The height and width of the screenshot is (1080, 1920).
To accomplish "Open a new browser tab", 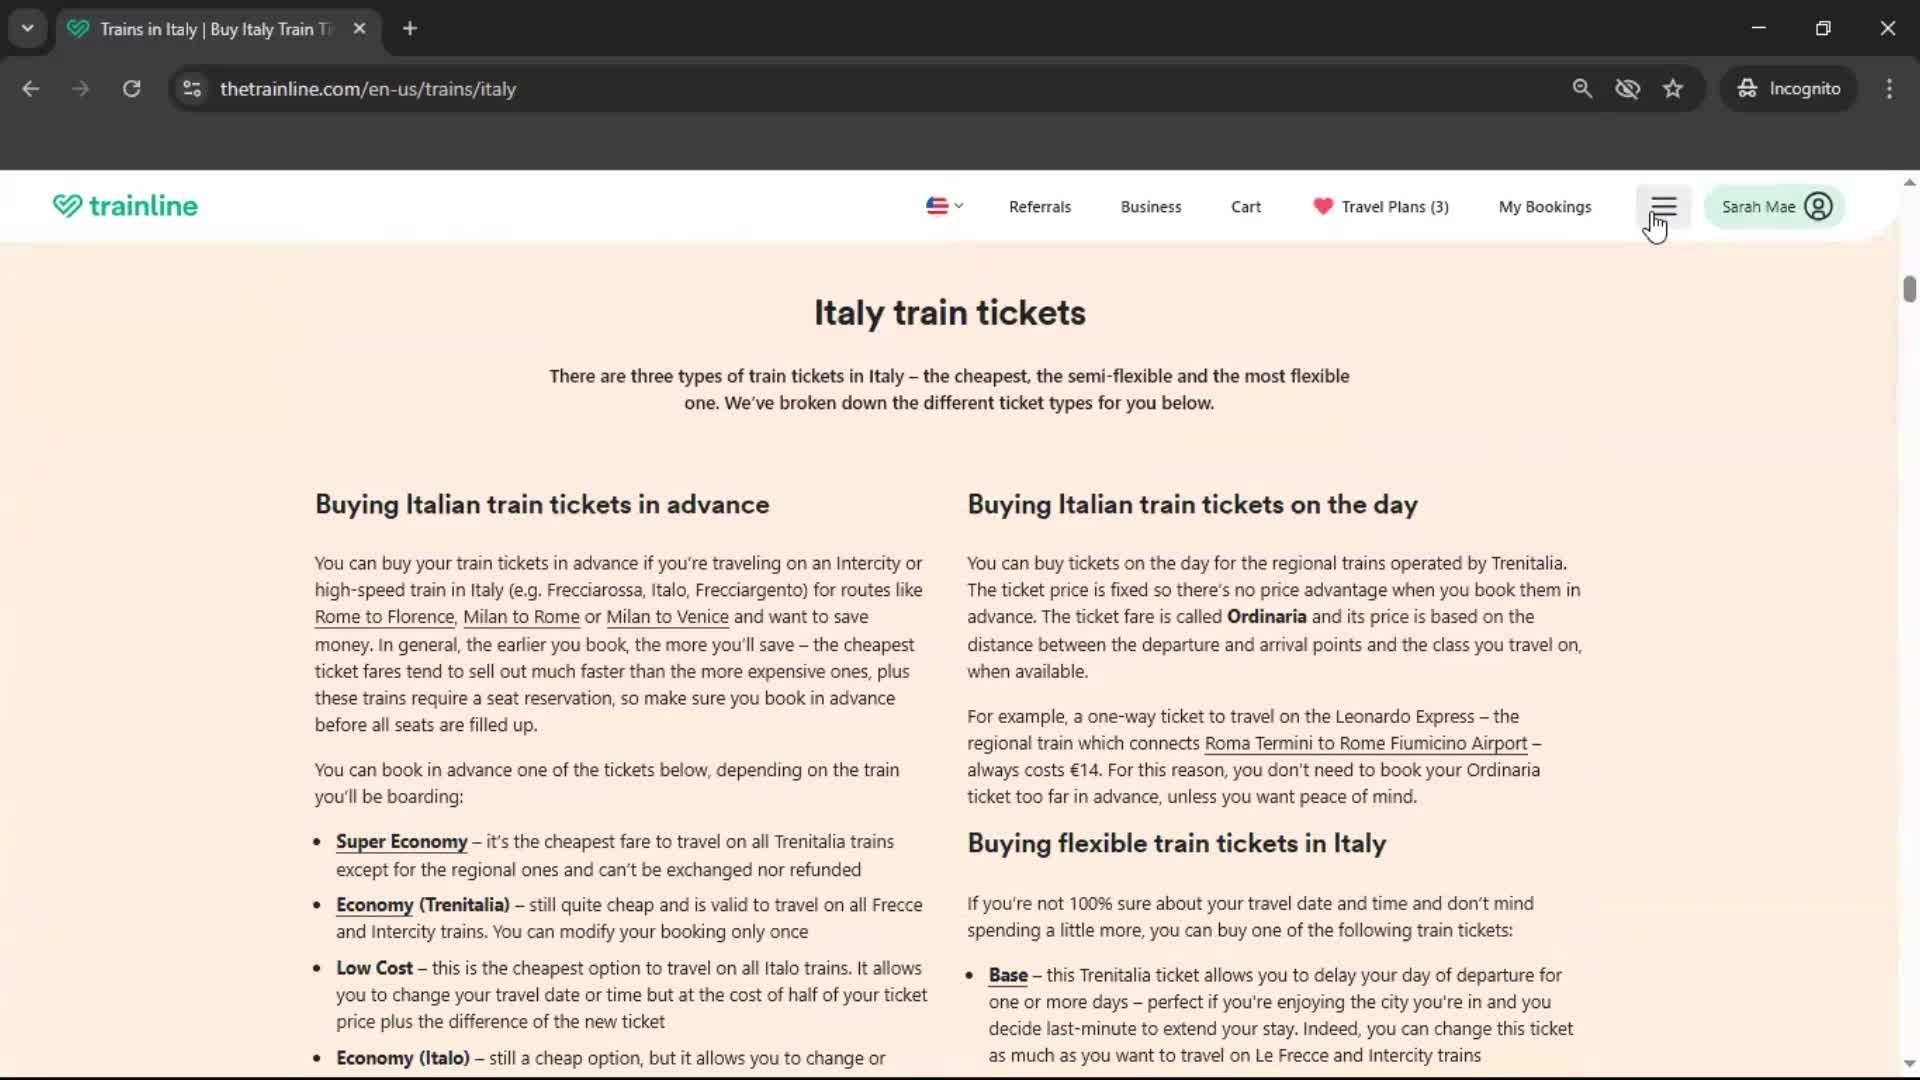I will point(409,28).
